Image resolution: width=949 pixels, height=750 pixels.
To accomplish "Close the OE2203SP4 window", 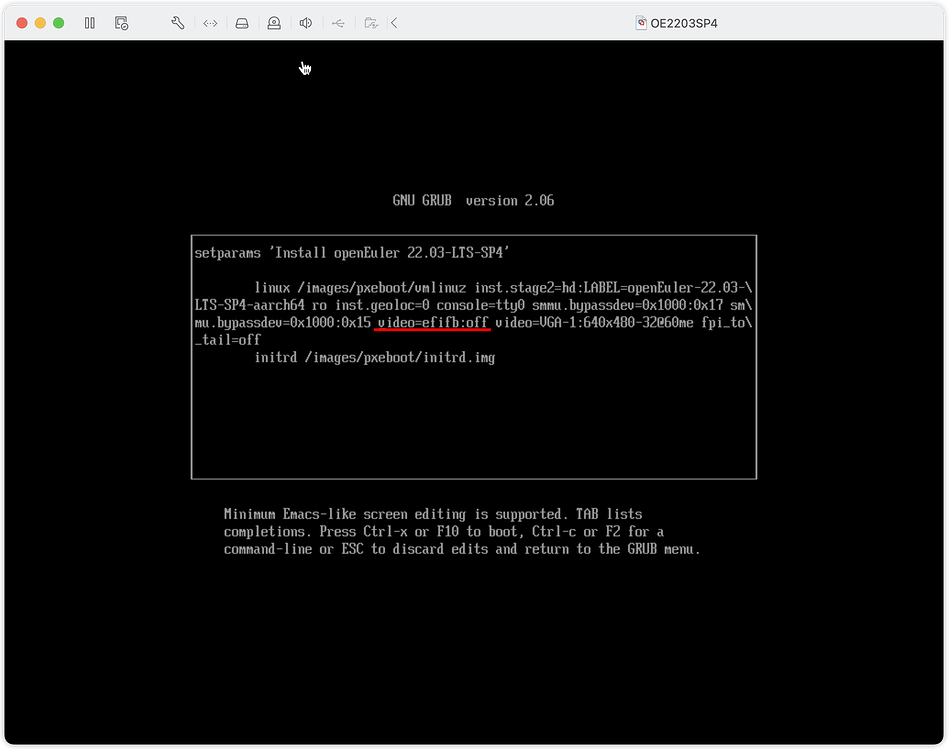I will (x=22, y=23).
